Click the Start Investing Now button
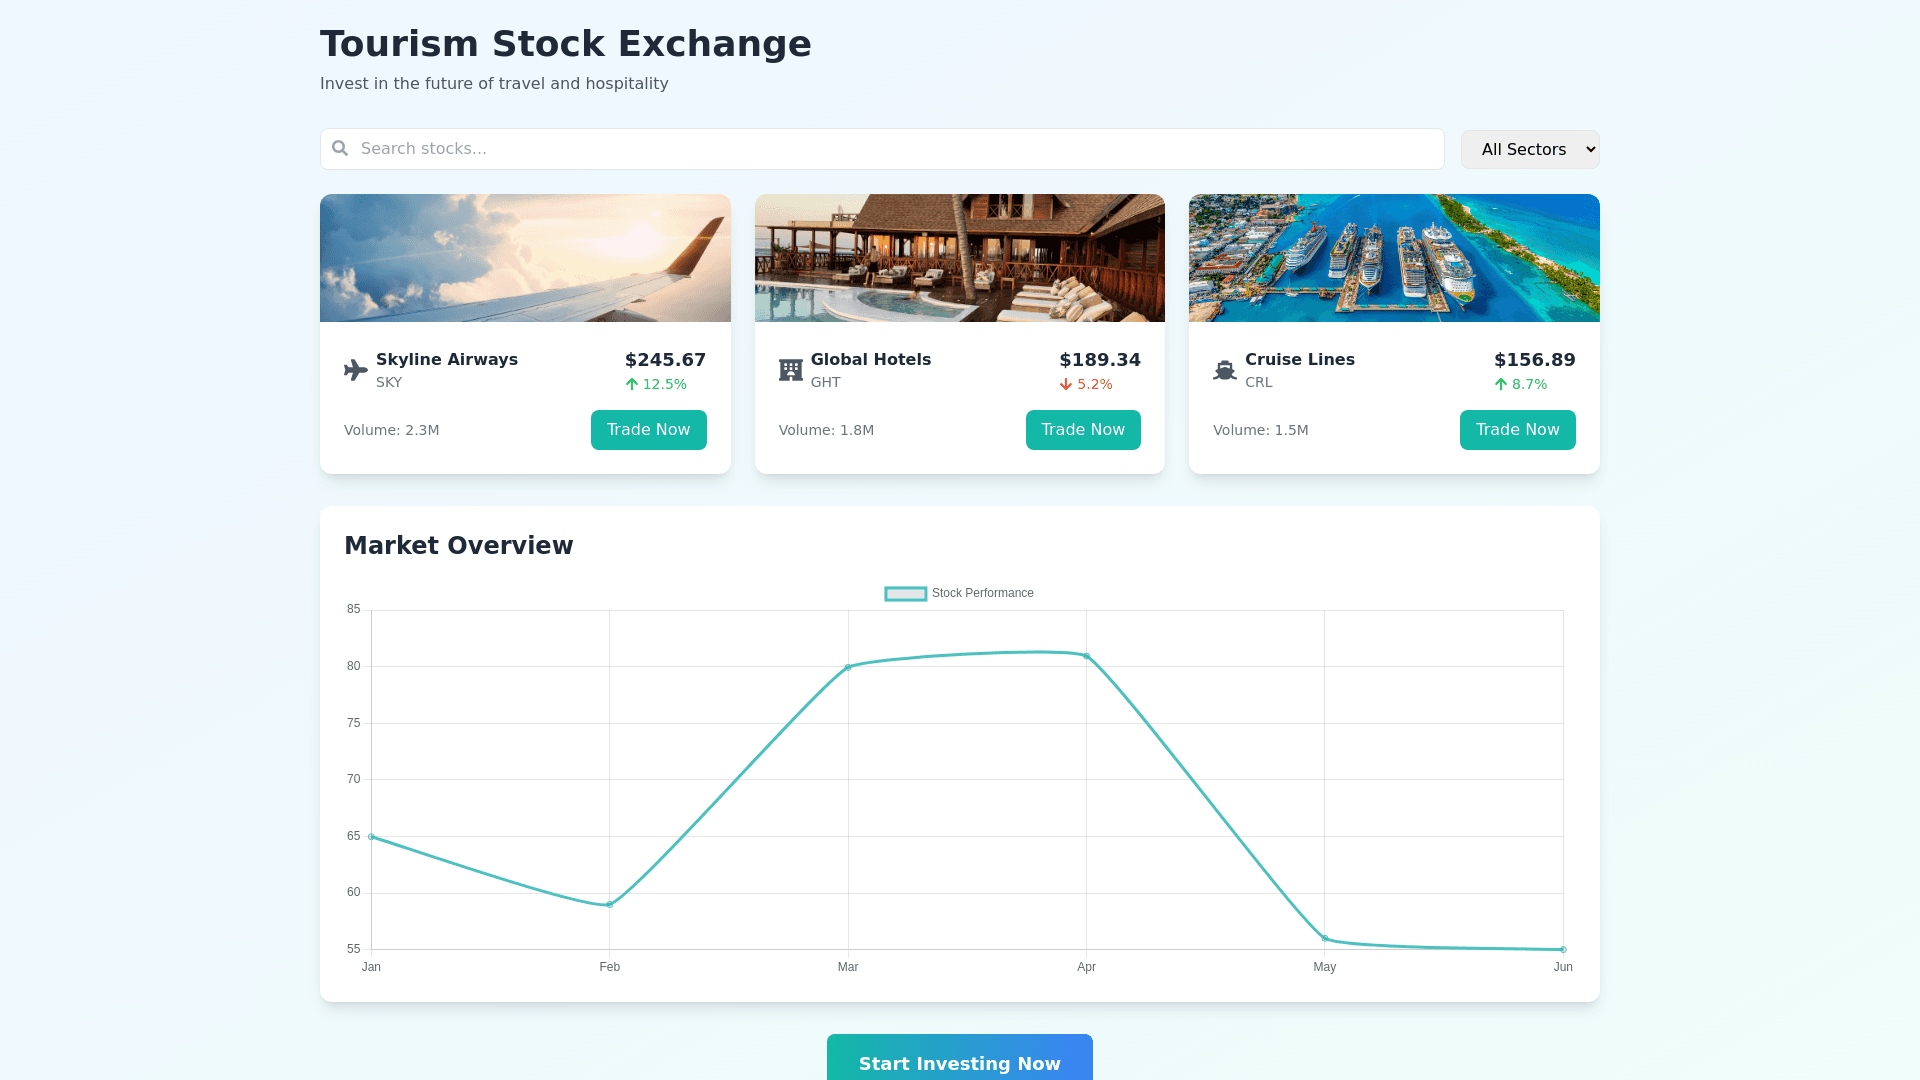The width and height of the screenshot is (1920, 1080). coord(959,1062)
